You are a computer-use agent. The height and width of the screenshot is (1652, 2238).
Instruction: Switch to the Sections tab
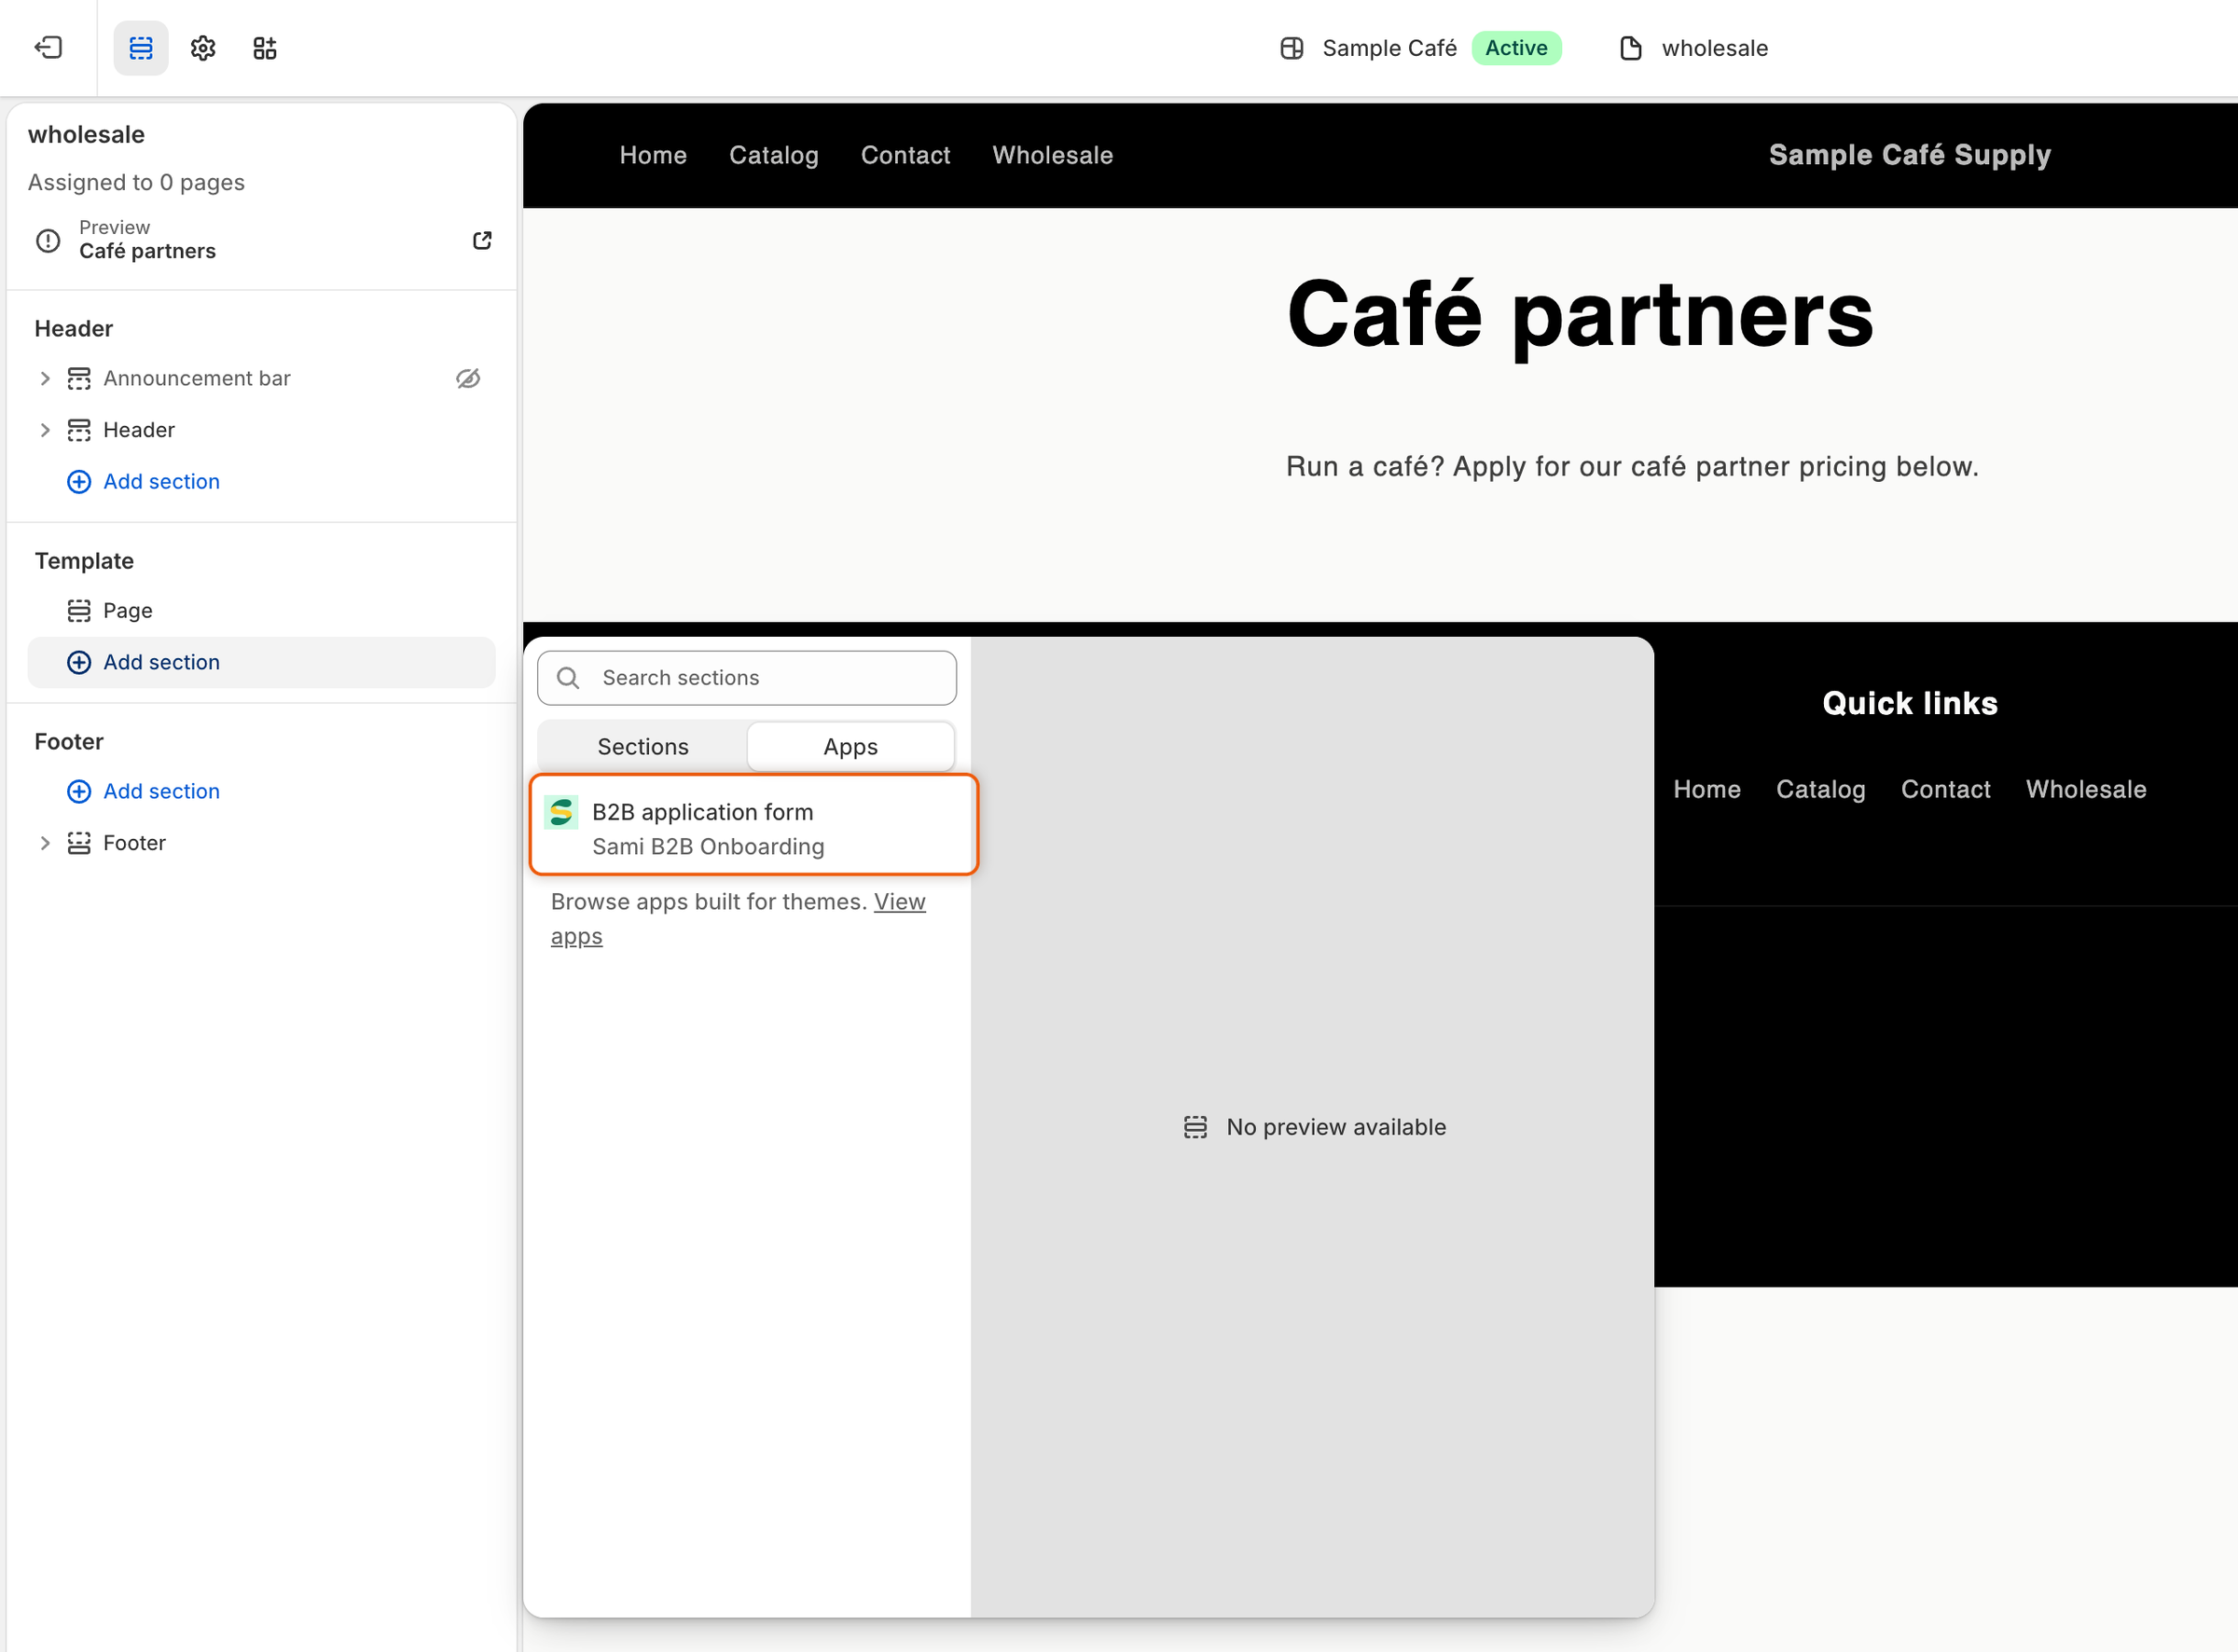coord(643,747)
